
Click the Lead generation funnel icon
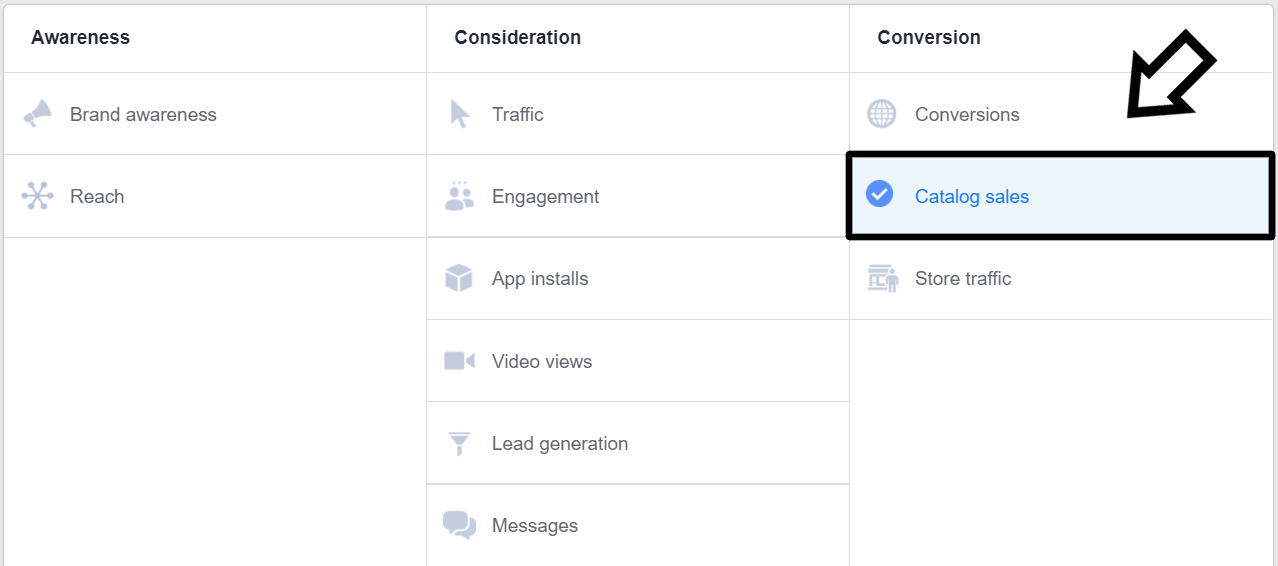459,443
